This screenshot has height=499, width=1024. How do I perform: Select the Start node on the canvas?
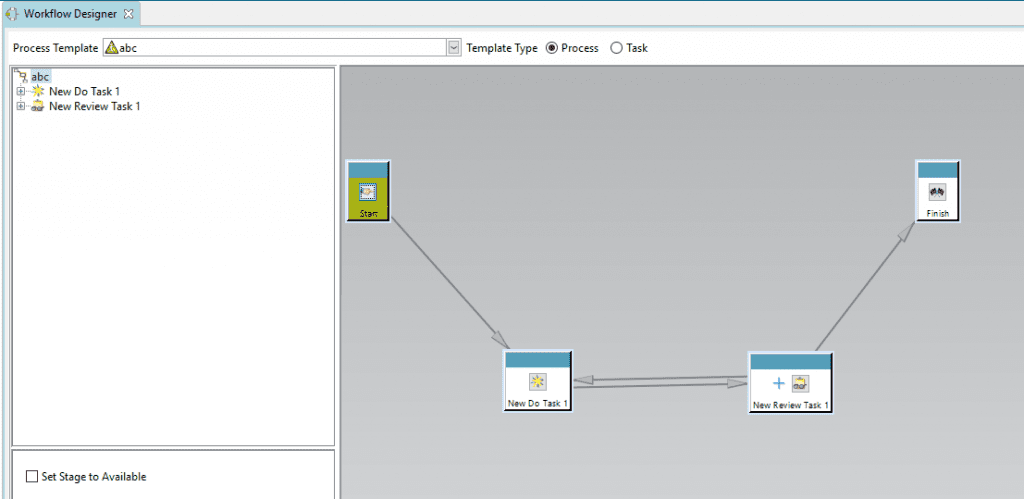pyautogui.click(x=368, y=191)
